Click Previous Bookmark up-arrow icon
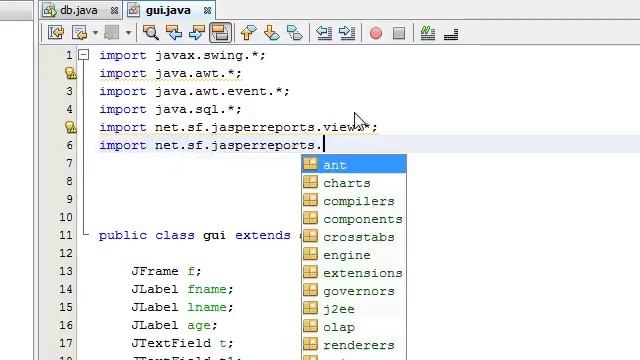 [249, 33]
